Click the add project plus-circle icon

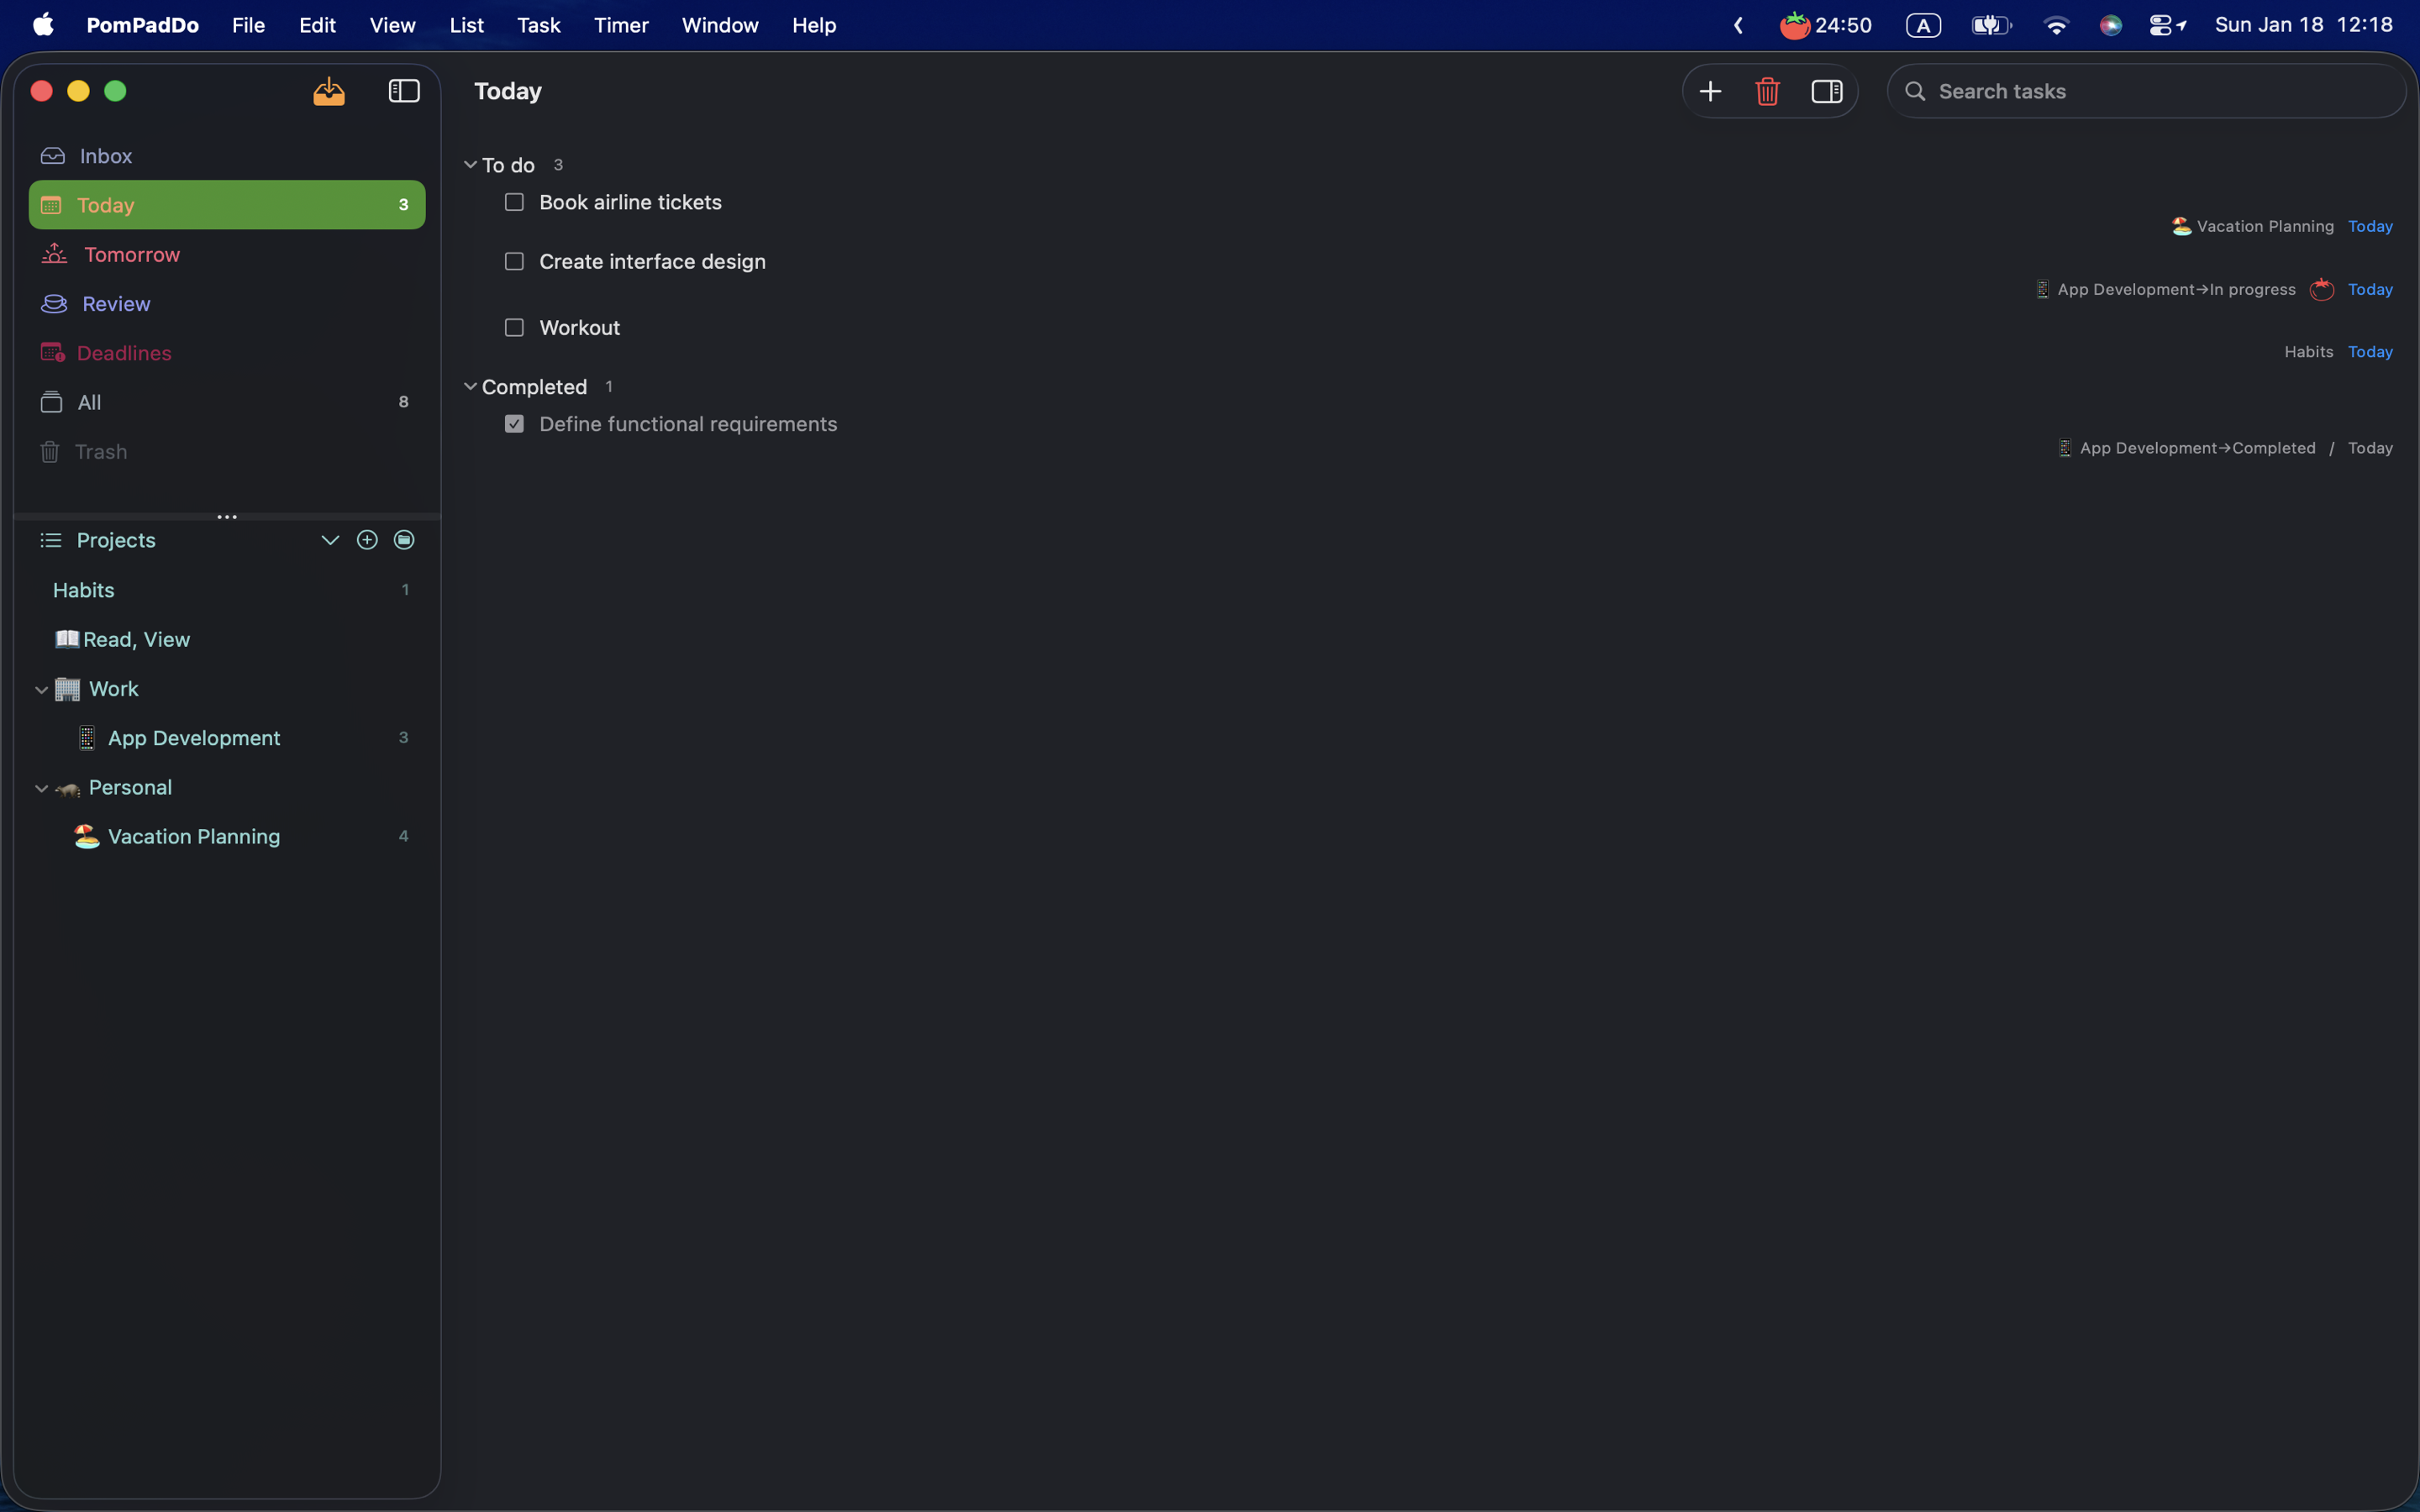tap(367, 540)
